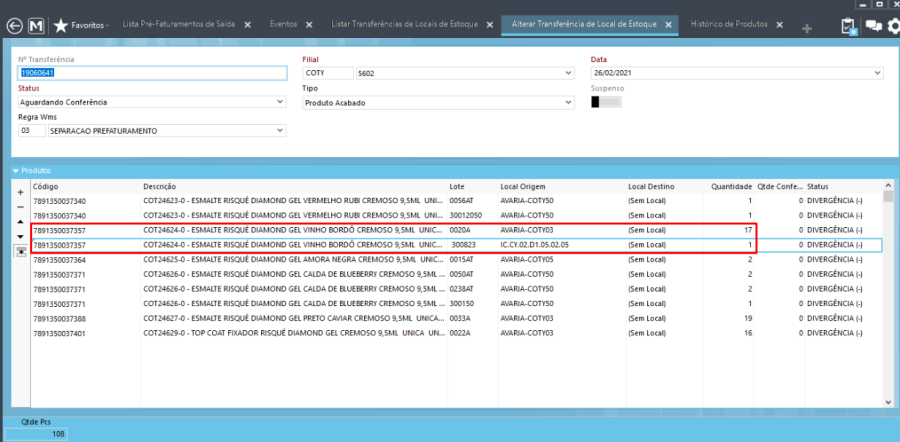
Task: Sort by Quantidade column header
Action: pos(730,186)
